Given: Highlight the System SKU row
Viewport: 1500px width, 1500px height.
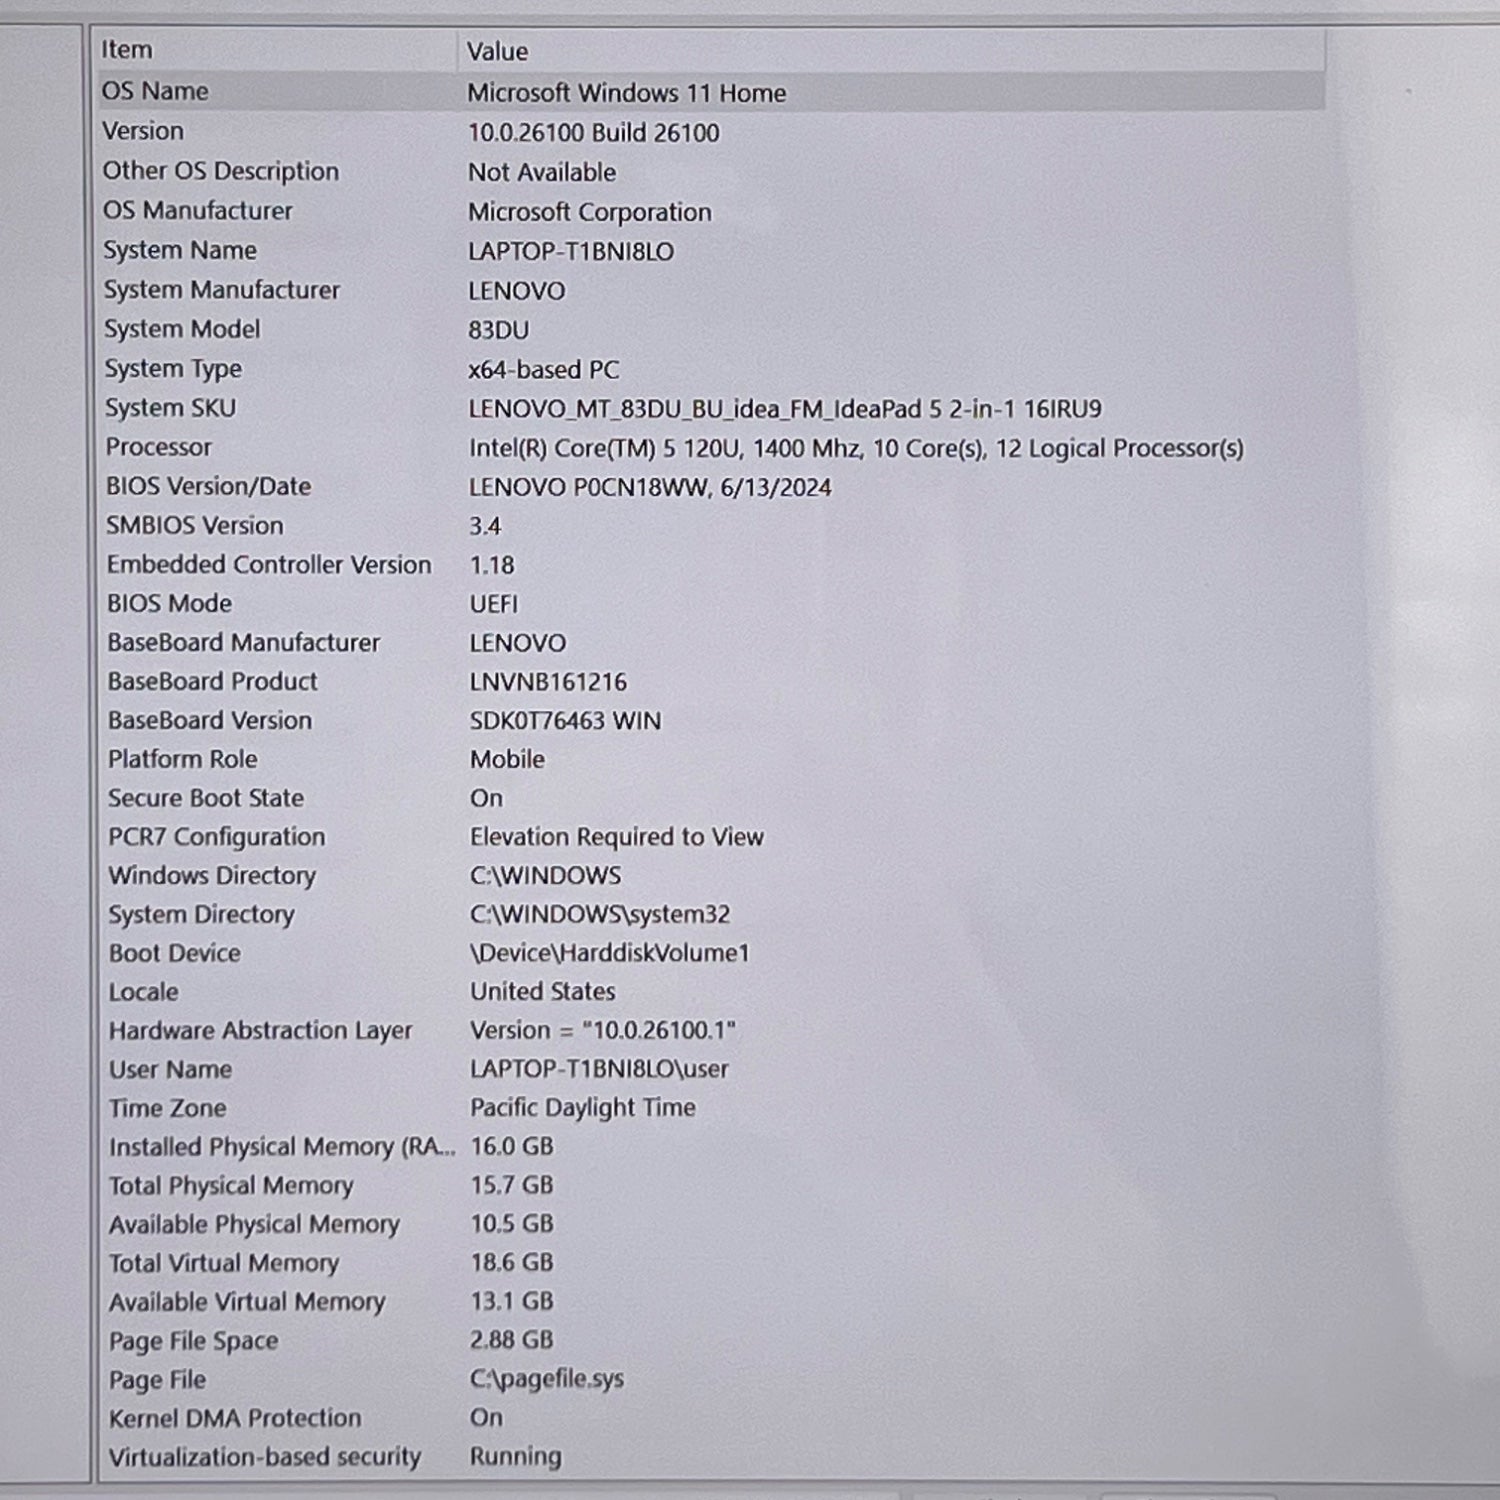Looking at the screenshot, I should pos(170,408).
